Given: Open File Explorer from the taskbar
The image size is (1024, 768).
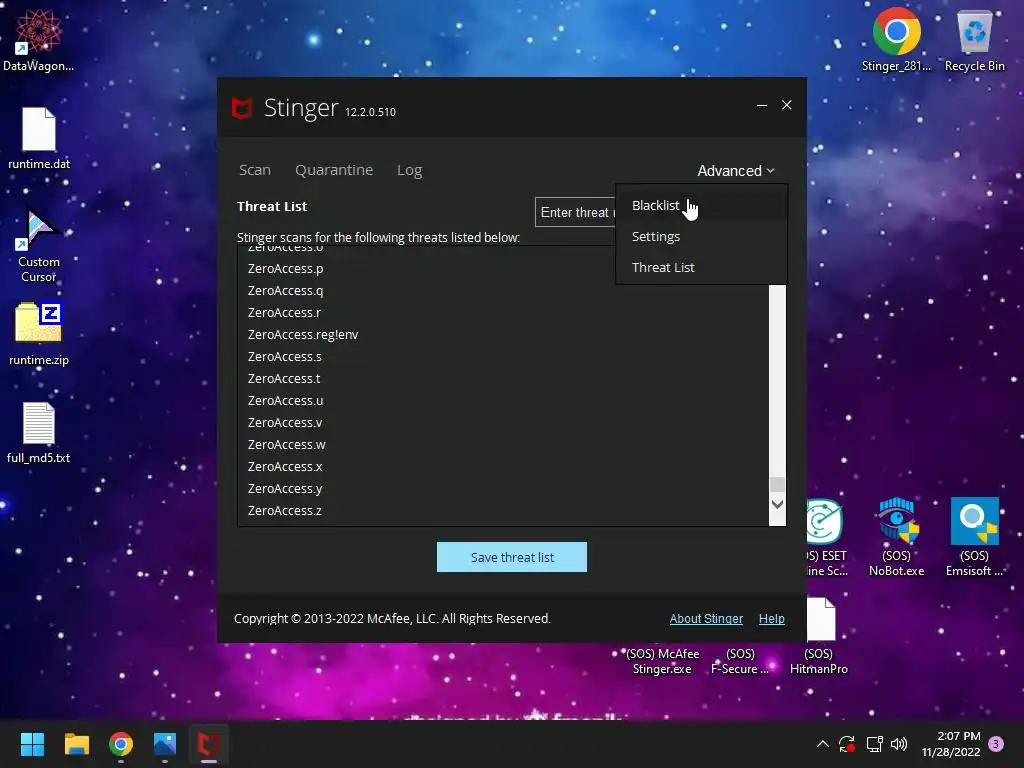Looking at the screenshot, I should click(x=76, y=744).
